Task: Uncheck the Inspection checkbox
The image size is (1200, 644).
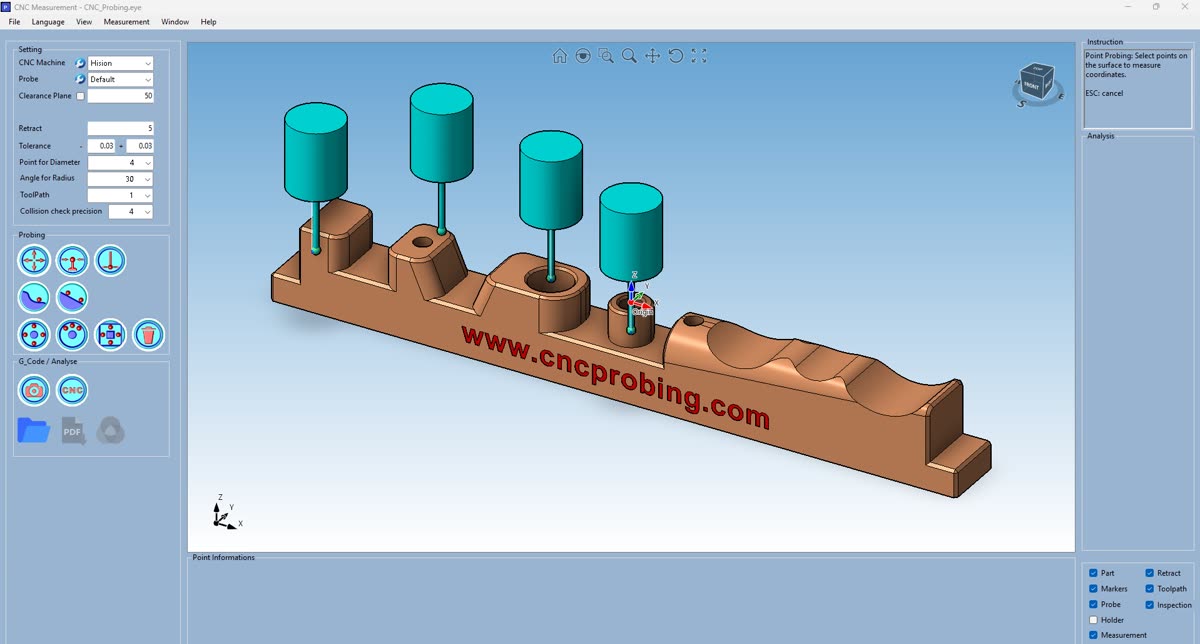Action: click(1149, 604)
